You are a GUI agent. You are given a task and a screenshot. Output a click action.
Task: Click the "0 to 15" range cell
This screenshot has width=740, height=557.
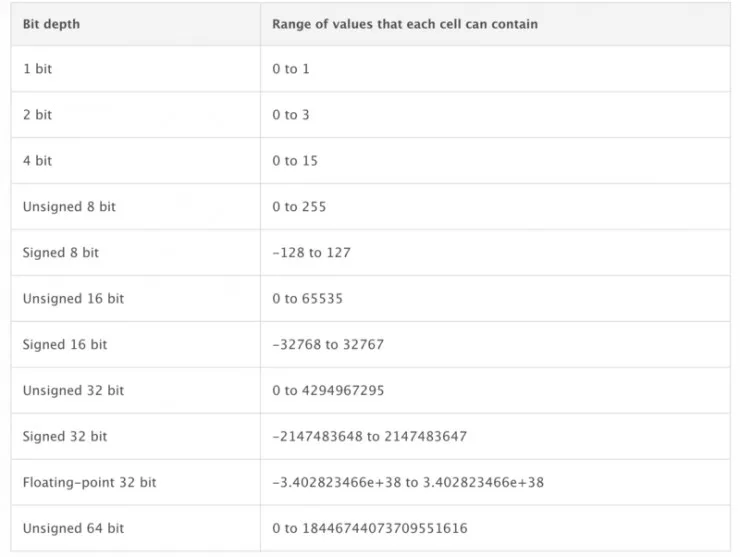click(295, 161)
